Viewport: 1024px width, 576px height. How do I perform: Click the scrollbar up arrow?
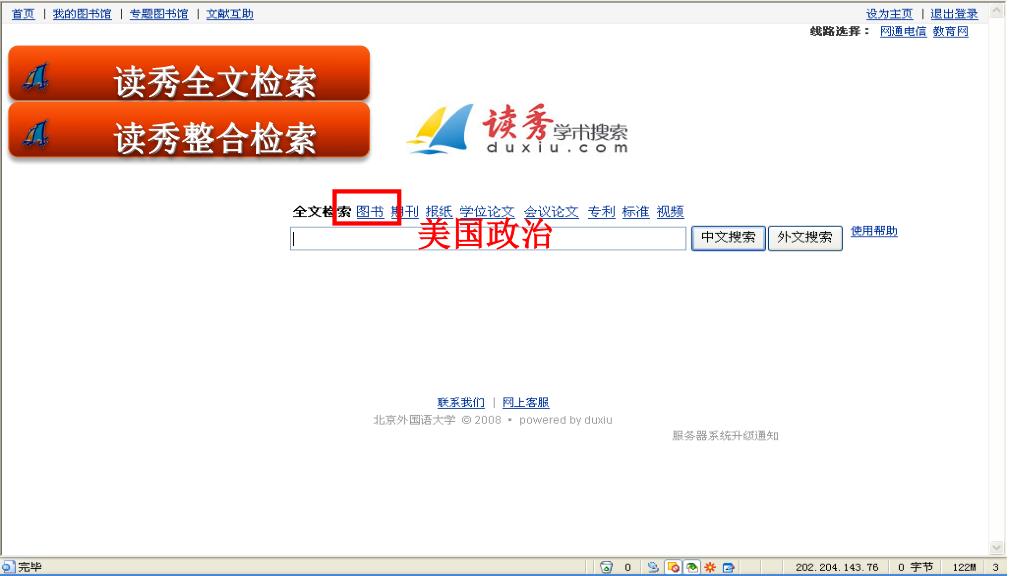coord(997,11)
